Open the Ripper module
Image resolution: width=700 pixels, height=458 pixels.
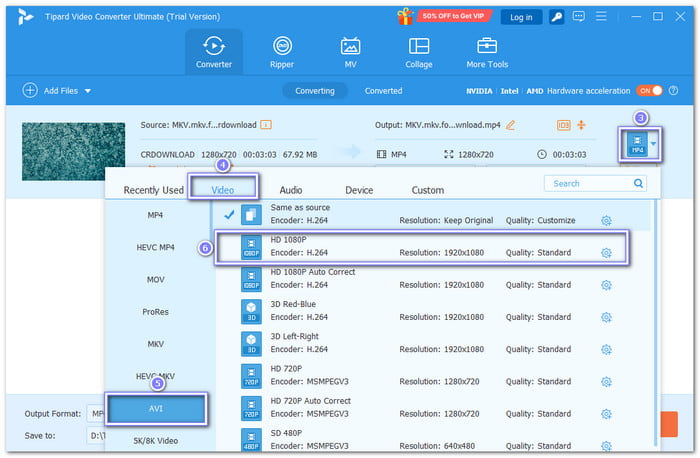click(x=282, y=52)
